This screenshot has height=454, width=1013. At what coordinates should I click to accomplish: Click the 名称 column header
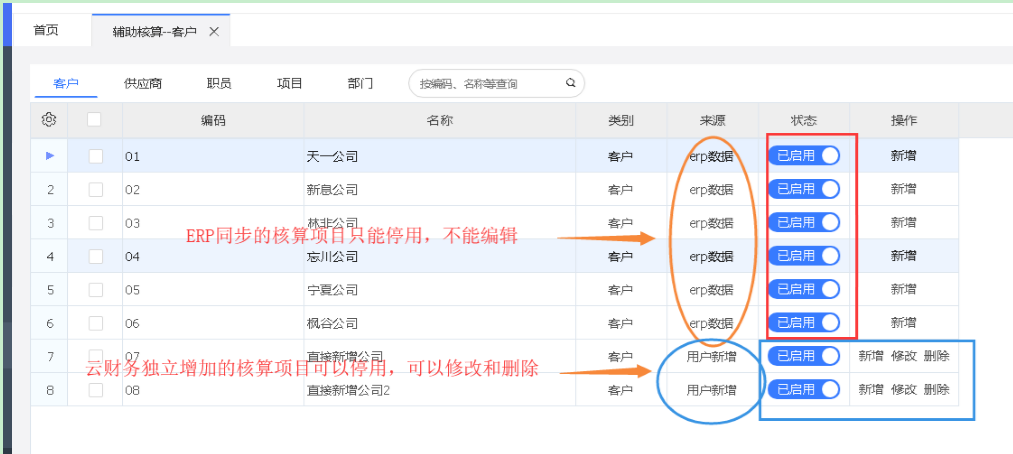click(x=439, y=120)
